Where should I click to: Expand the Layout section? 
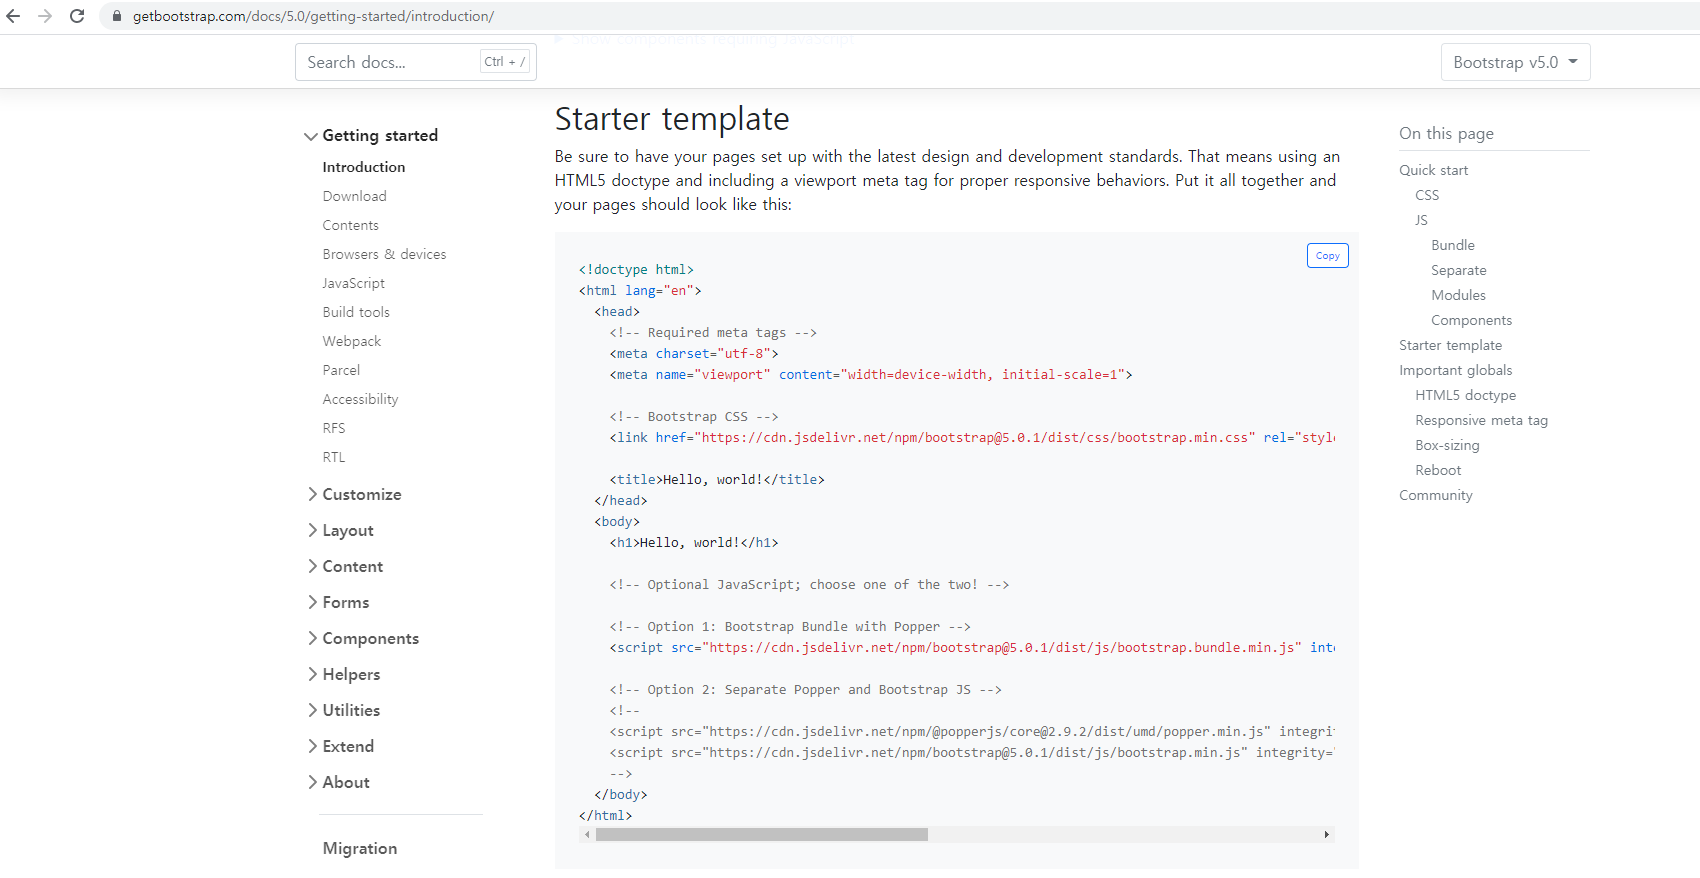340,530
